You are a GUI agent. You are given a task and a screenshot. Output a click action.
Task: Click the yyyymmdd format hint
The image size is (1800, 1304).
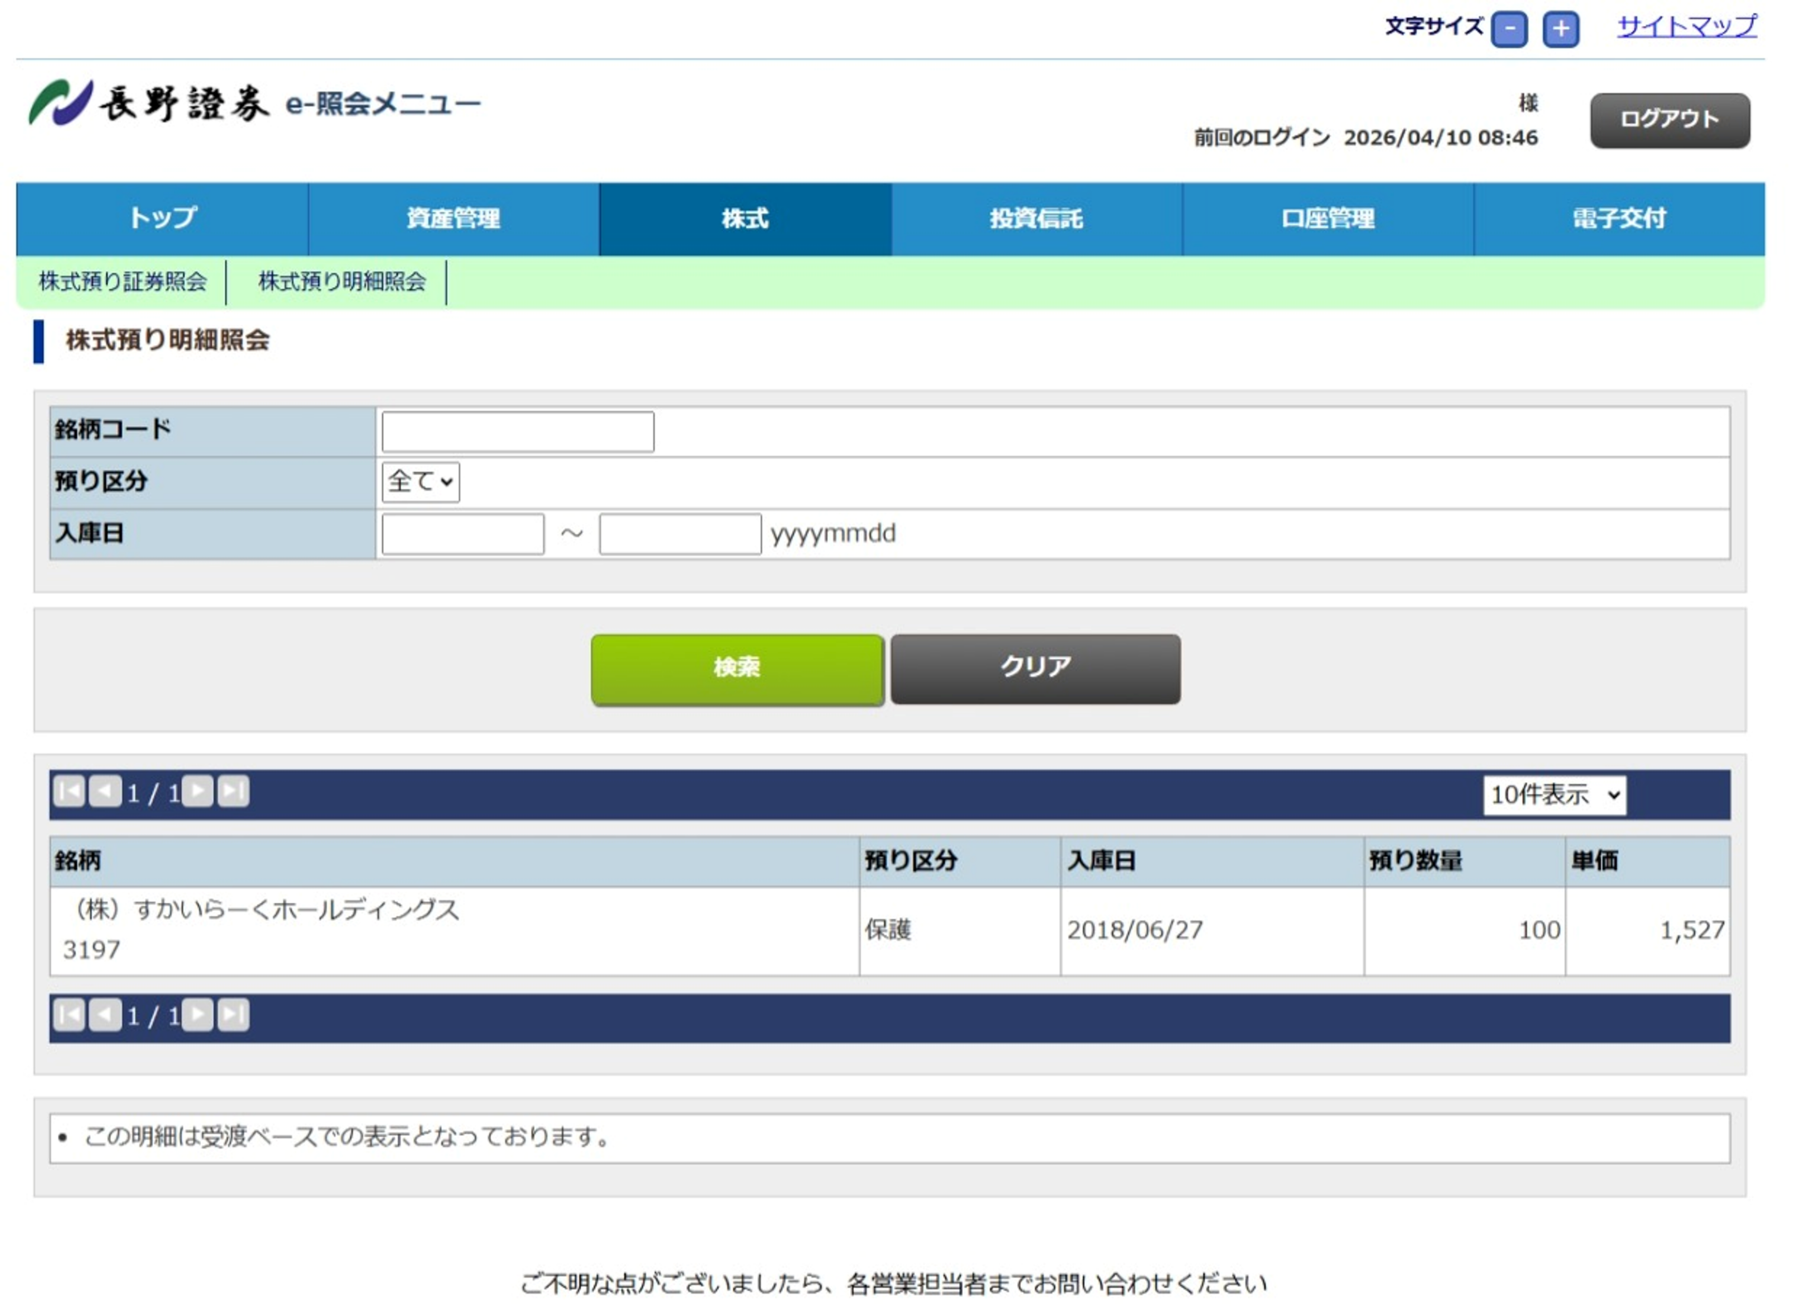coord(833,534)
